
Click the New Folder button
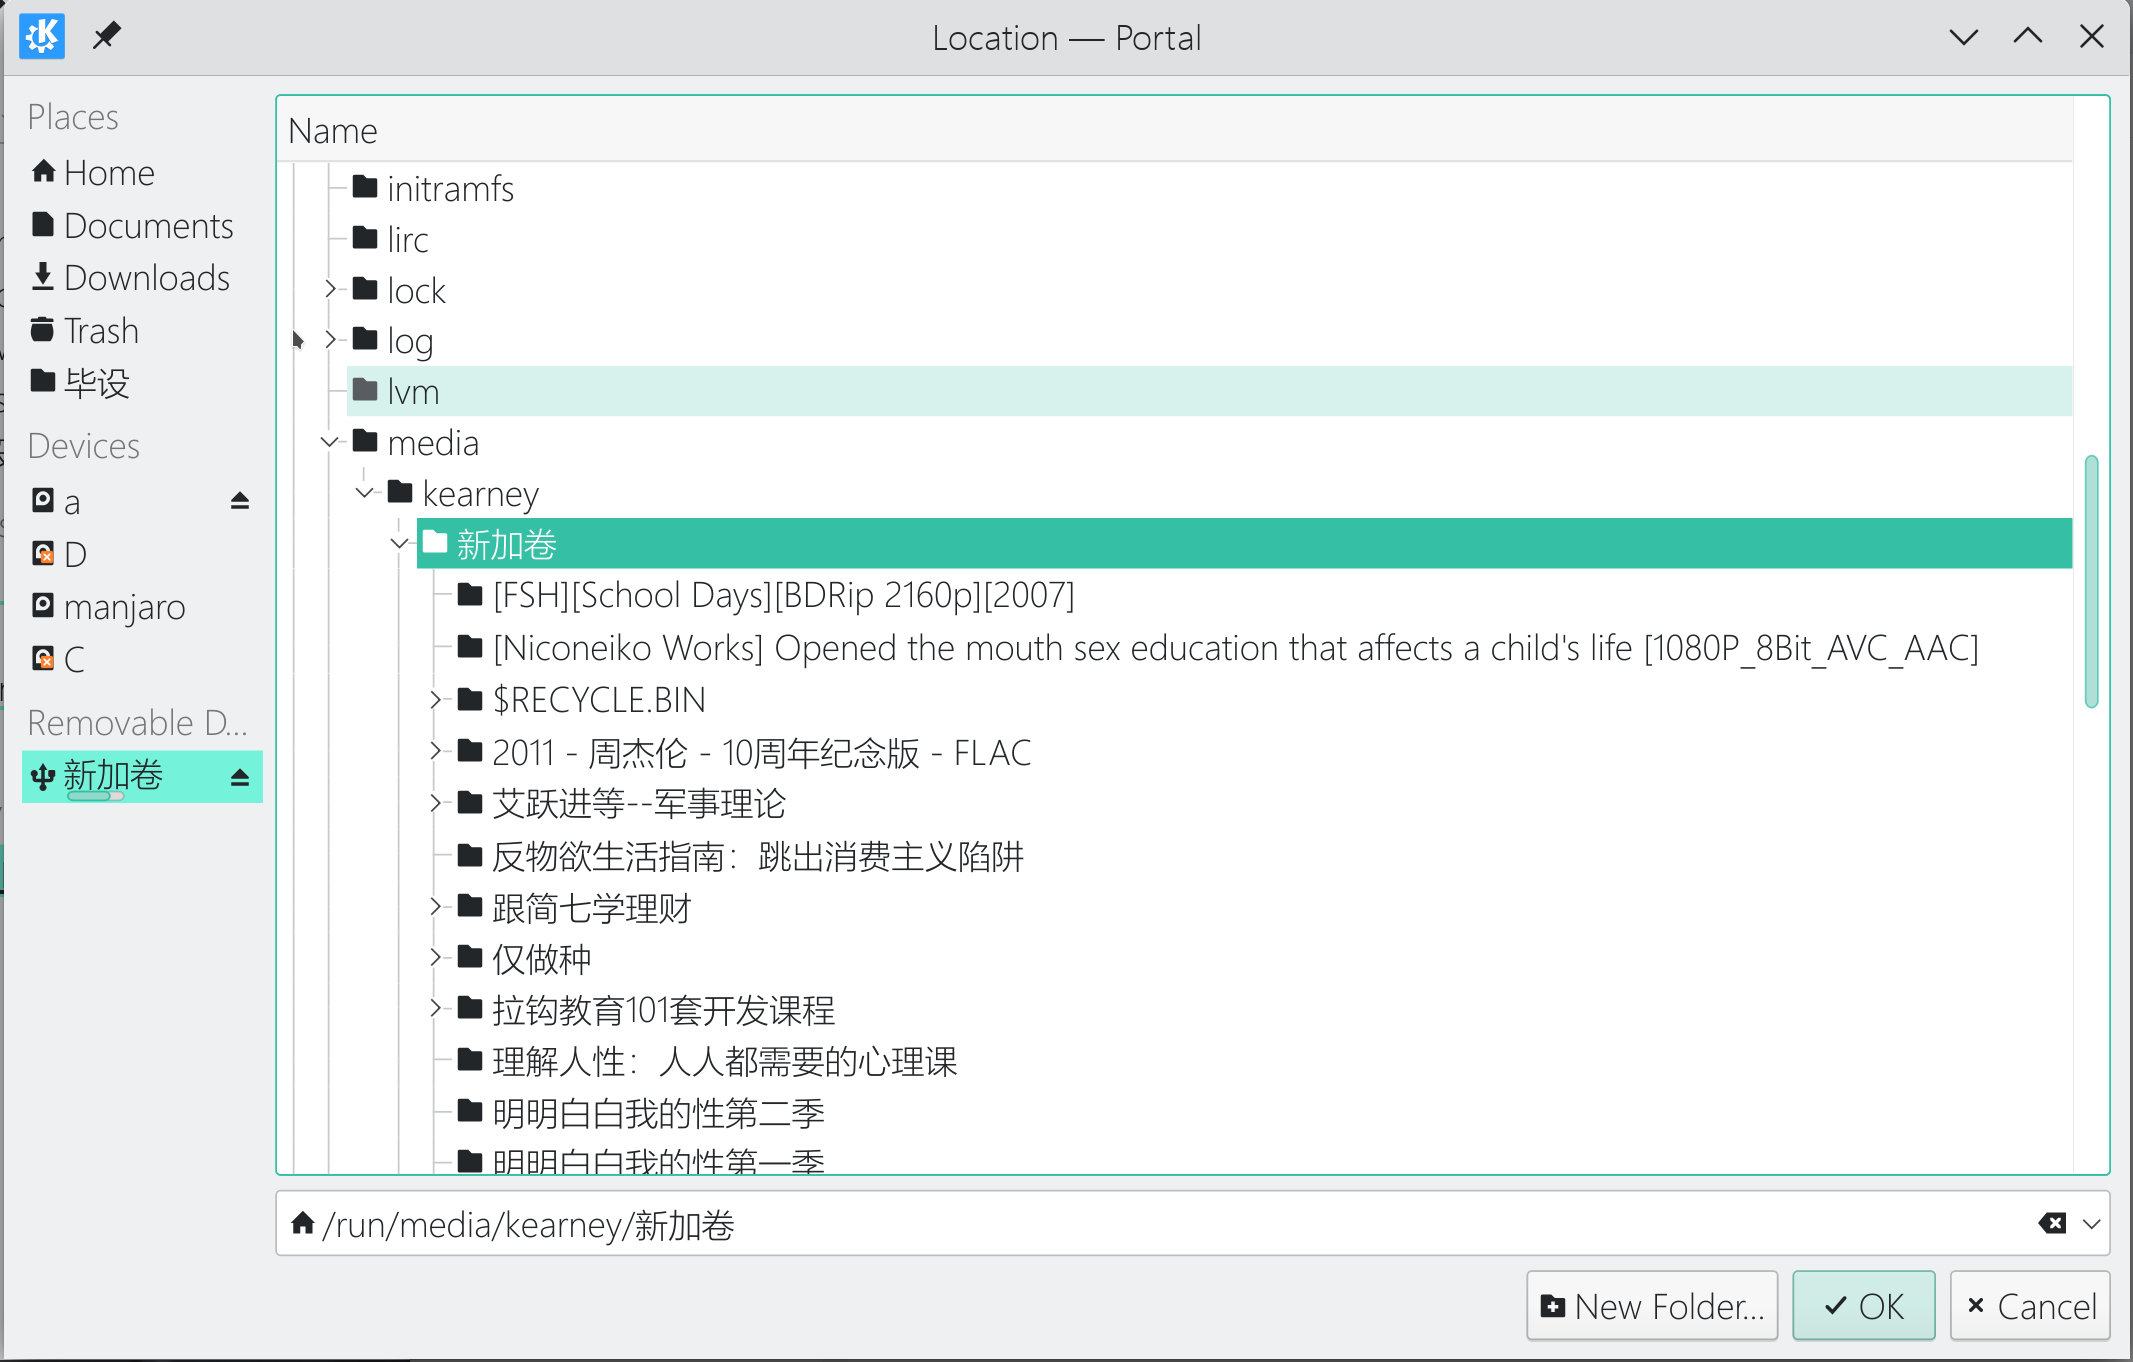point(1652,1306)
